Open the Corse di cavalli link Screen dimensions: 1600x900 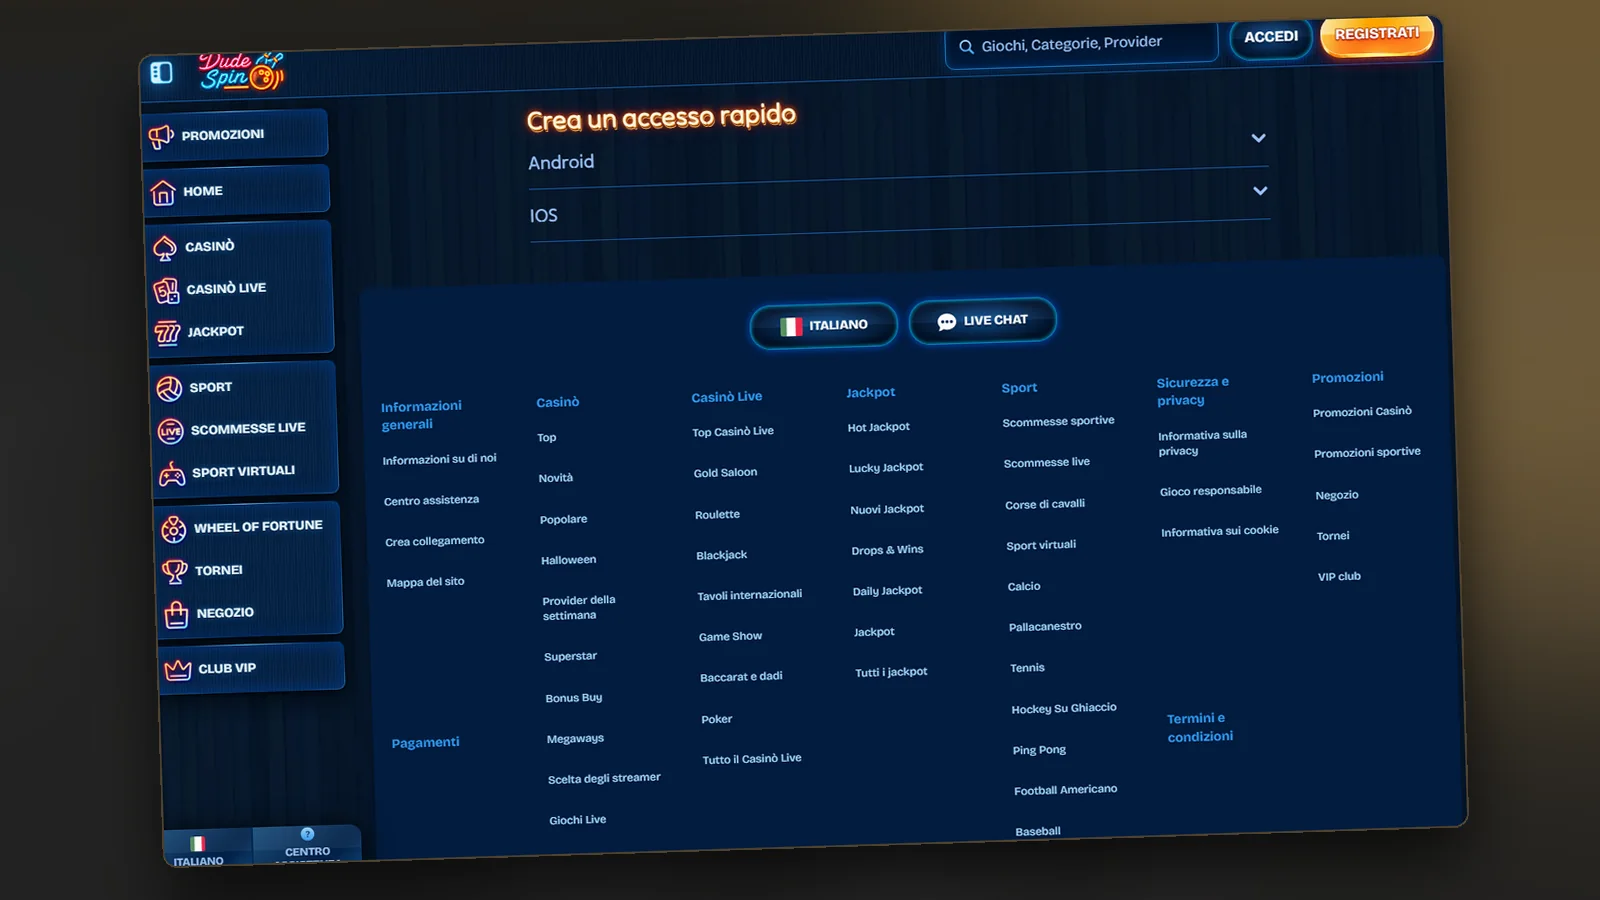pyautogui.click(x=1045, y=504)
